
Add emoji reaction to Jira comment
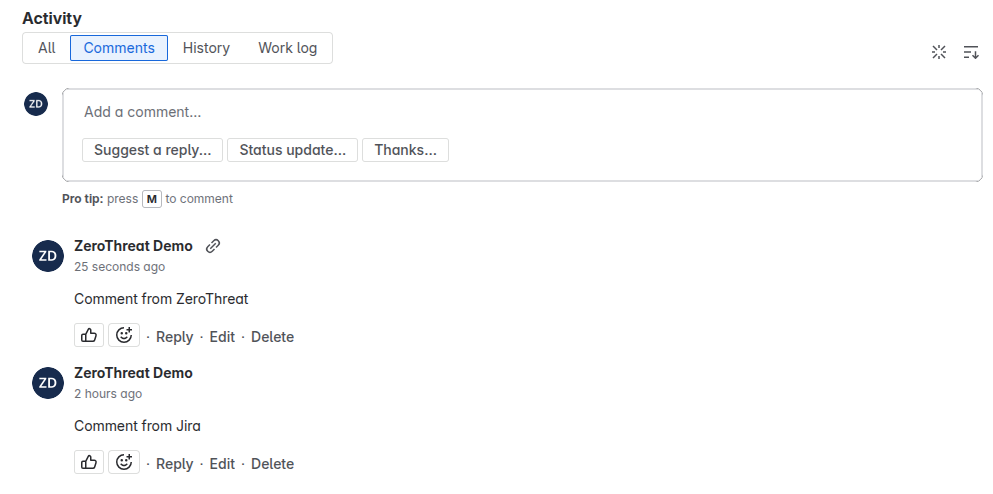point(124,462)
